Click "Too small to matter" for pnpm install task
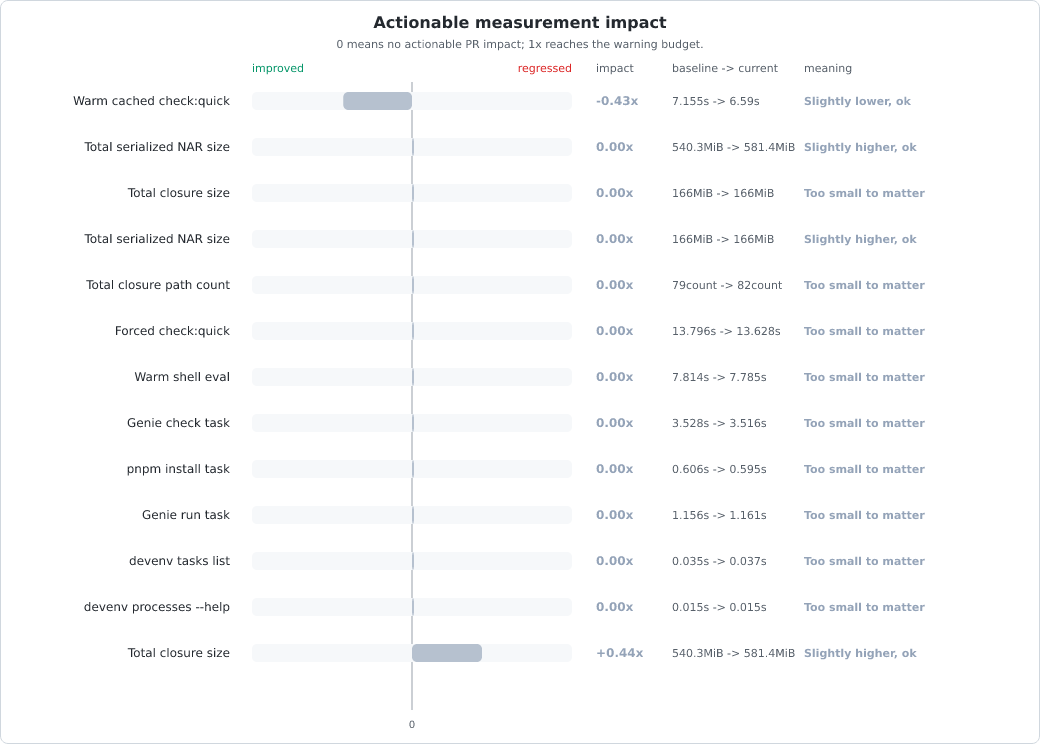The height and width of the screenshot is (744, 1040). click(864, 469)
